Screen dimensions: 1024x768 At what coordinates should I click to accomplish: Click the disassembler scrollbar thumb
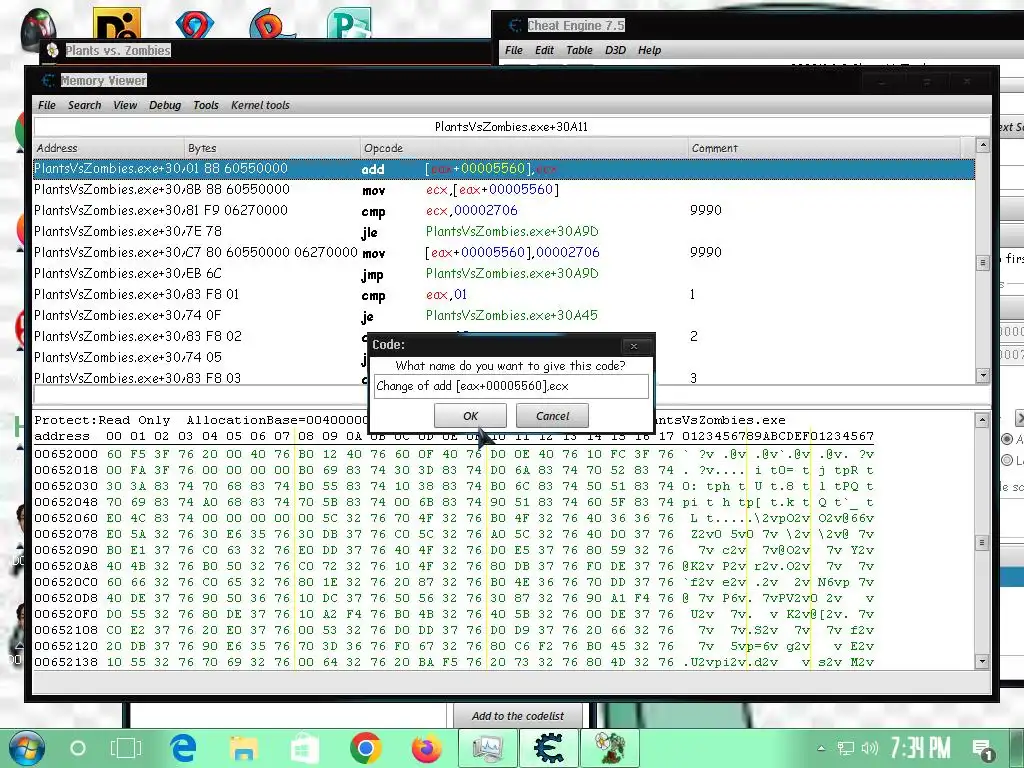point(982,263)
